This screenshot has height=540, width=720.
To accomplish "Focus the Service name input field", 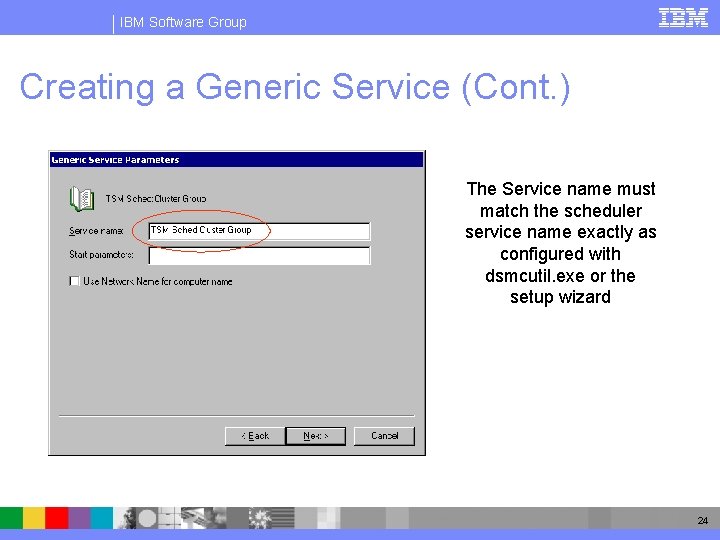I will (x=259, y=231).
